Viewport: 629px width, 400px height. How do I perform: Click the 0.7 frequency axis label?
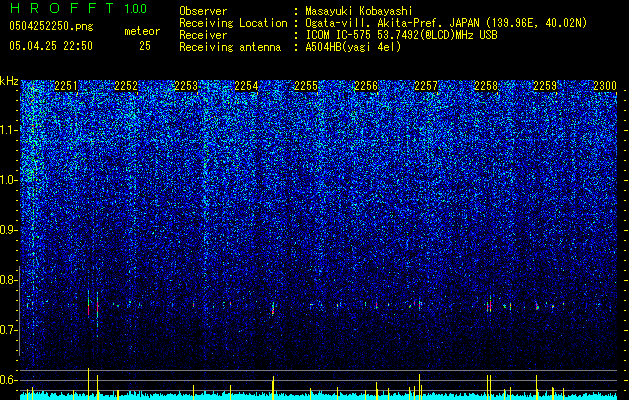click(9, 330)
